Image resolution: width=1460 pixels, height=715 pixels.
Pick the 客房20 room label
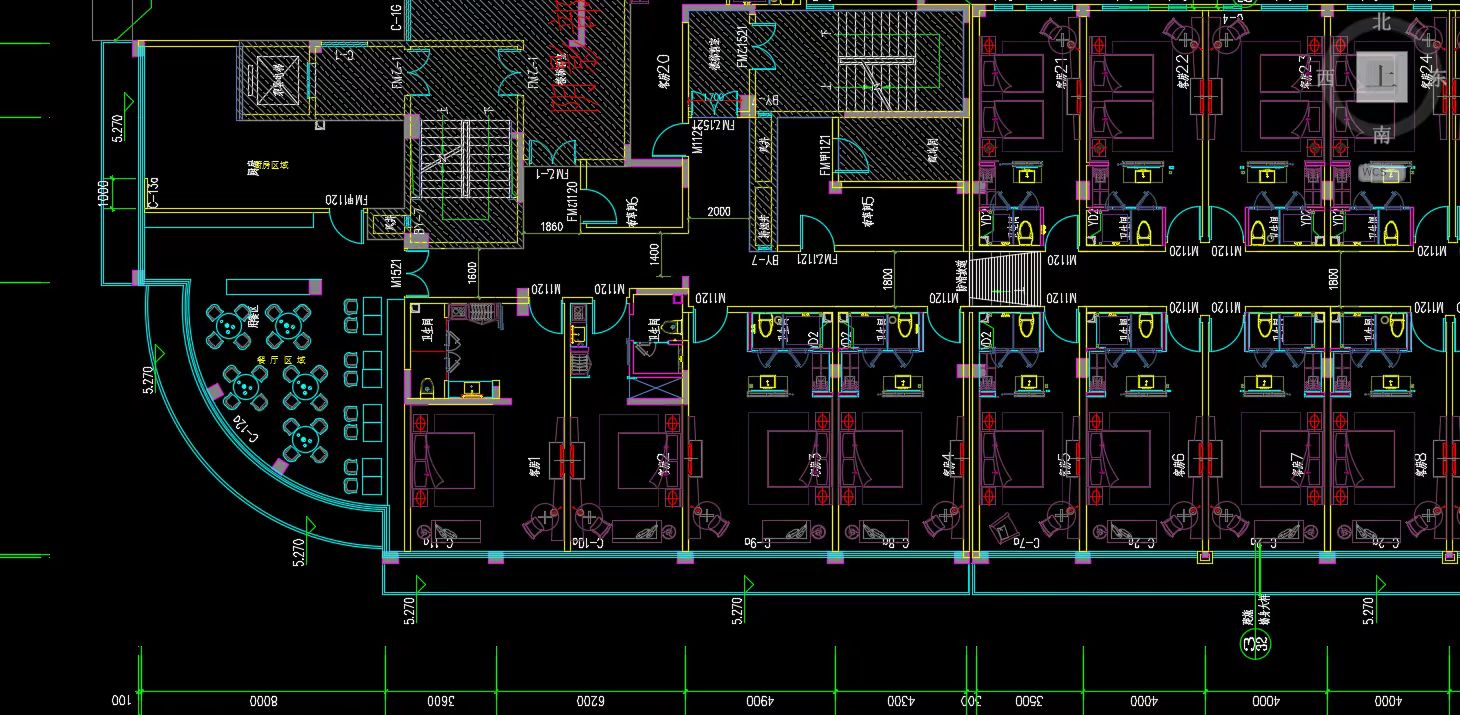(x=662, y=73)
